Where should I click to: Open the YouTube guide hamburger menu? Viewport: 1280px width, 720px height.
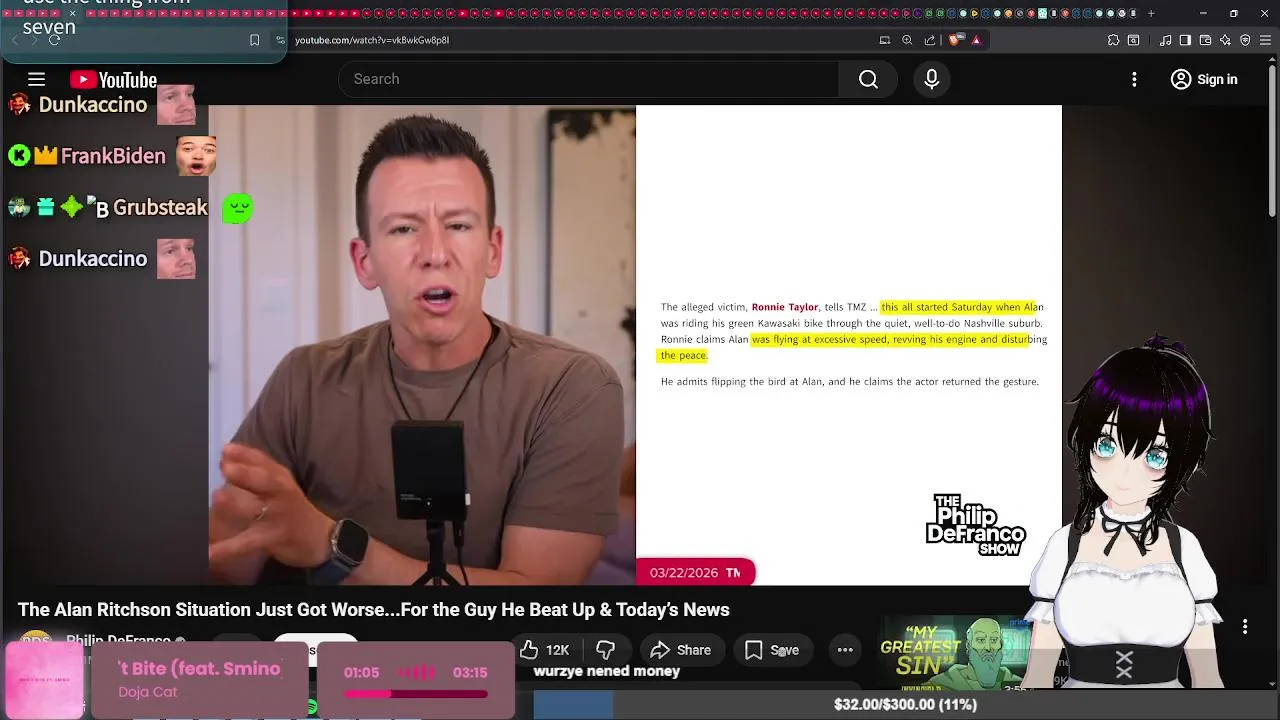(x=36, y=79)
